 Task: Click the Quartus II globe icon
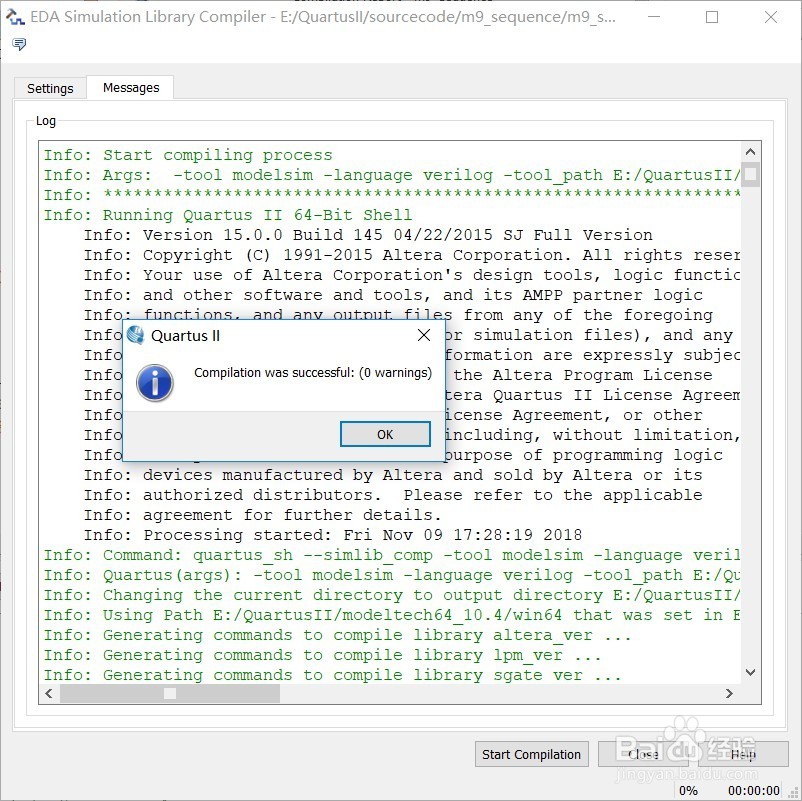coord(136,336)
